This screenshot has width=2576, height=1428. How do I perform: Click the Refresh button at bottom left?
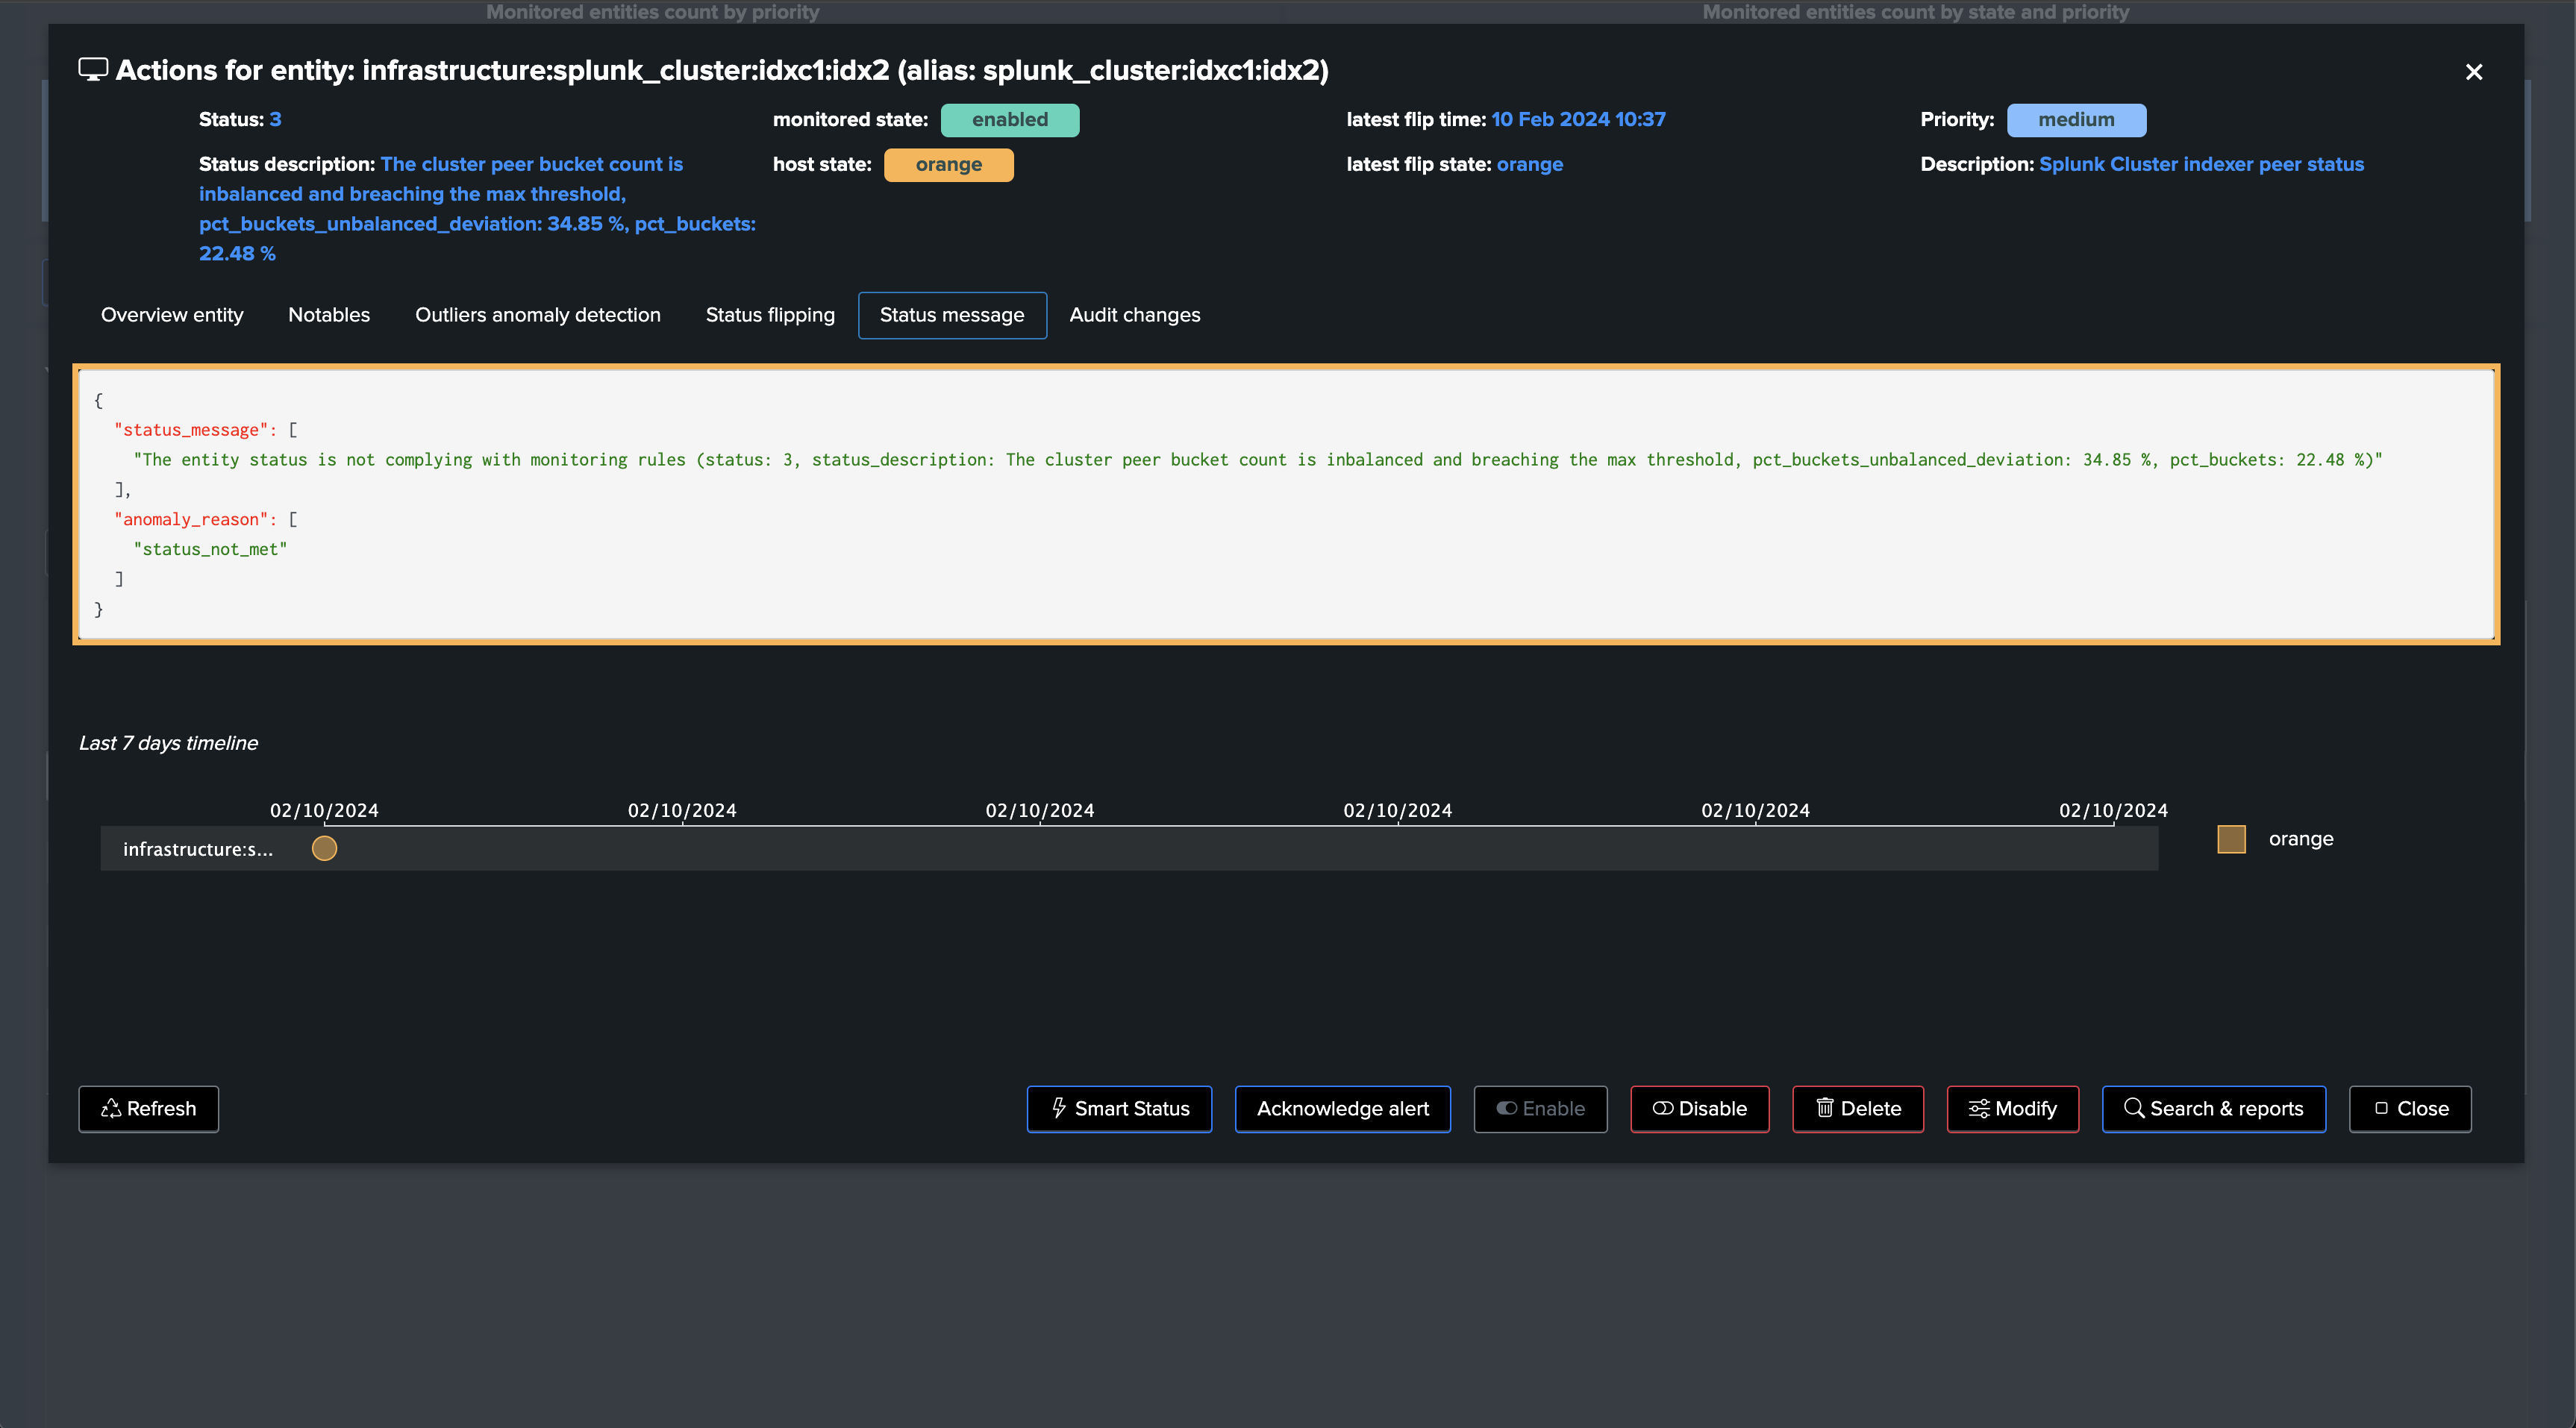[x=148, y=1108]
